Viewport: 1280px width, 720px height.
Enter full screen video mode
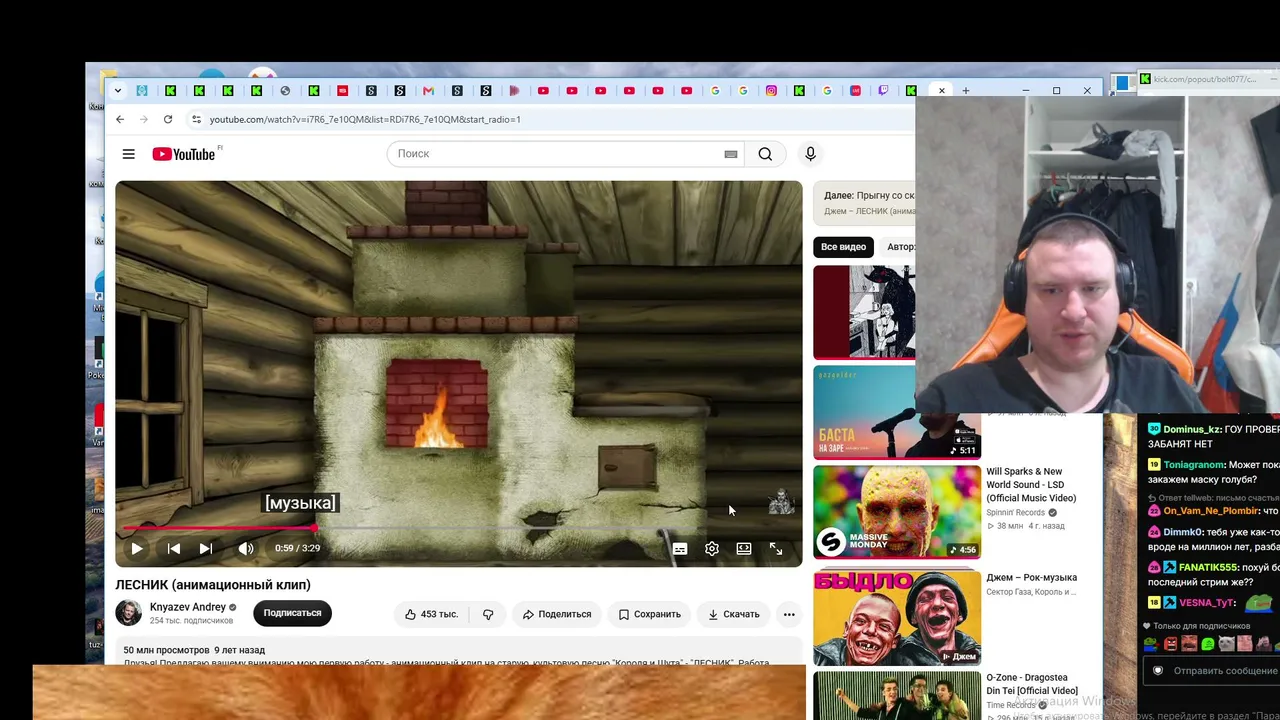tap(776, 549)
